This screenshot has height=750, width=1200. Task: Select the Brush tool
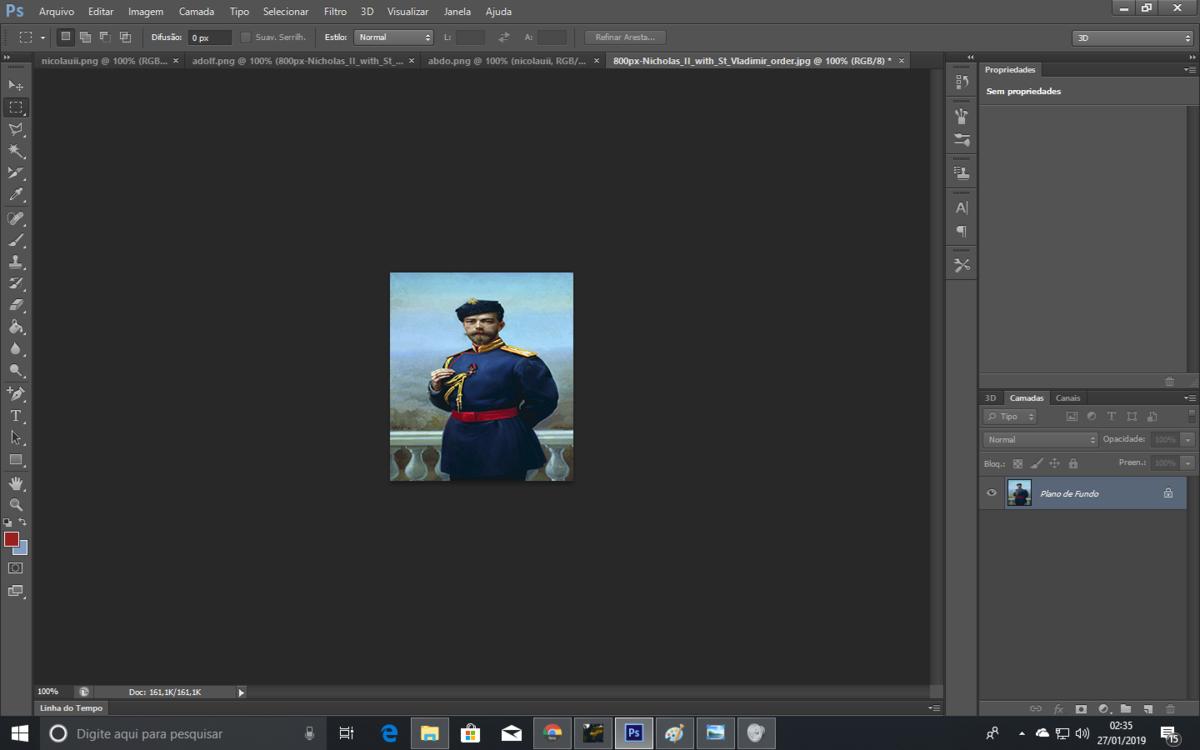[x=16, y=240]
